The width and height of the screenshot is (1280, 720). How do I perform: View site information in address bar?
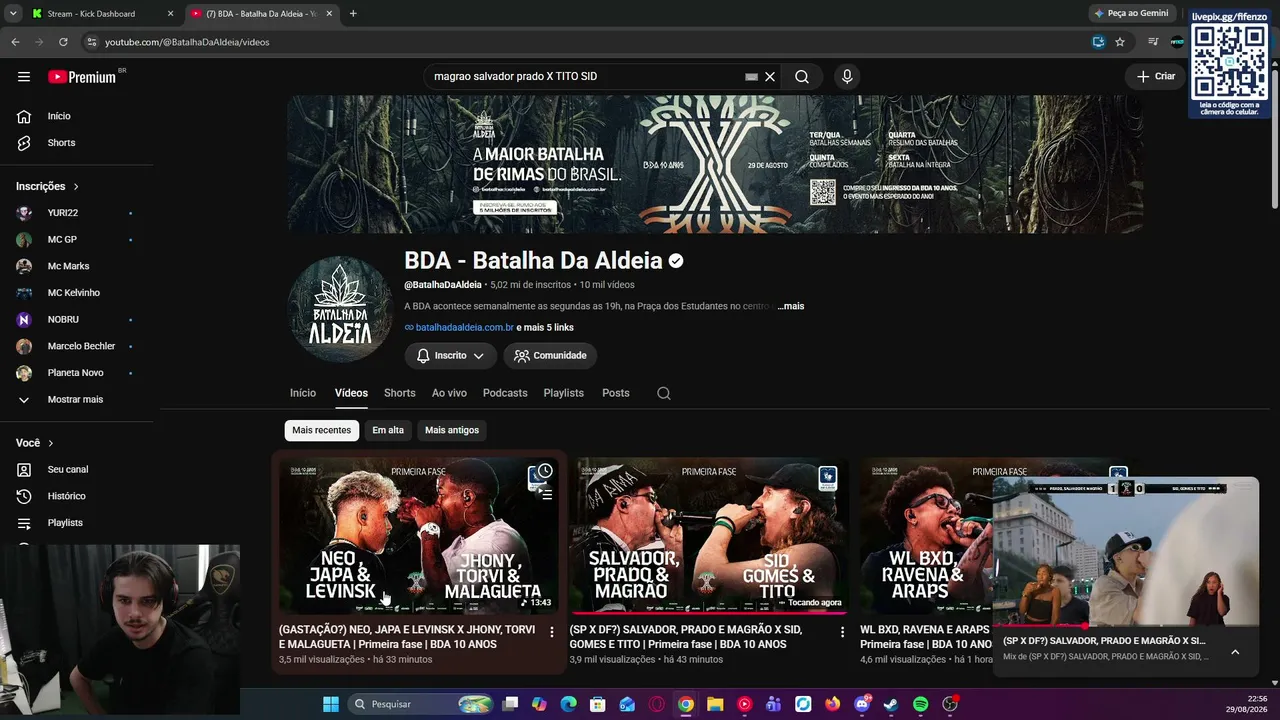click(x=91, y=42)
